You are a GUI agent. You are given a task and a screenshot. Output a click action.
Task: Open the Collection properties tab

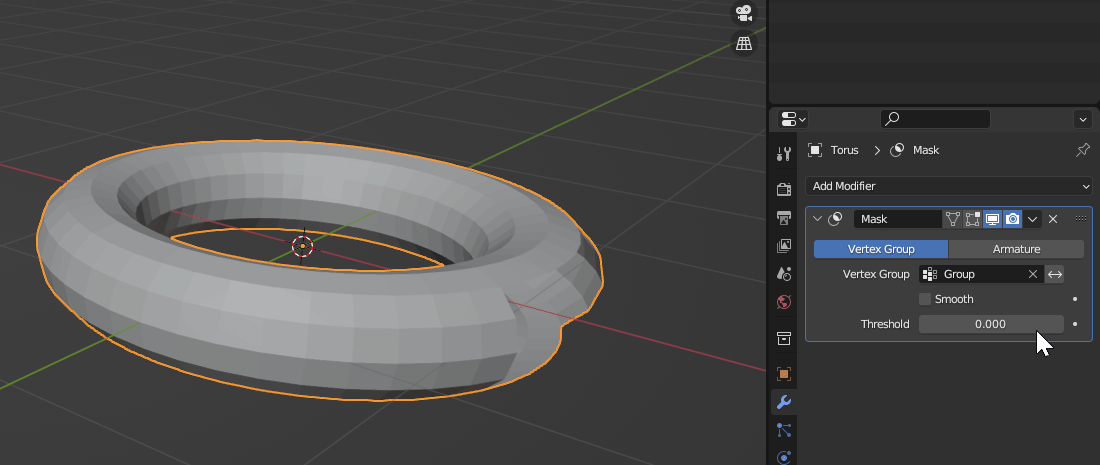[x=784, y=339]
